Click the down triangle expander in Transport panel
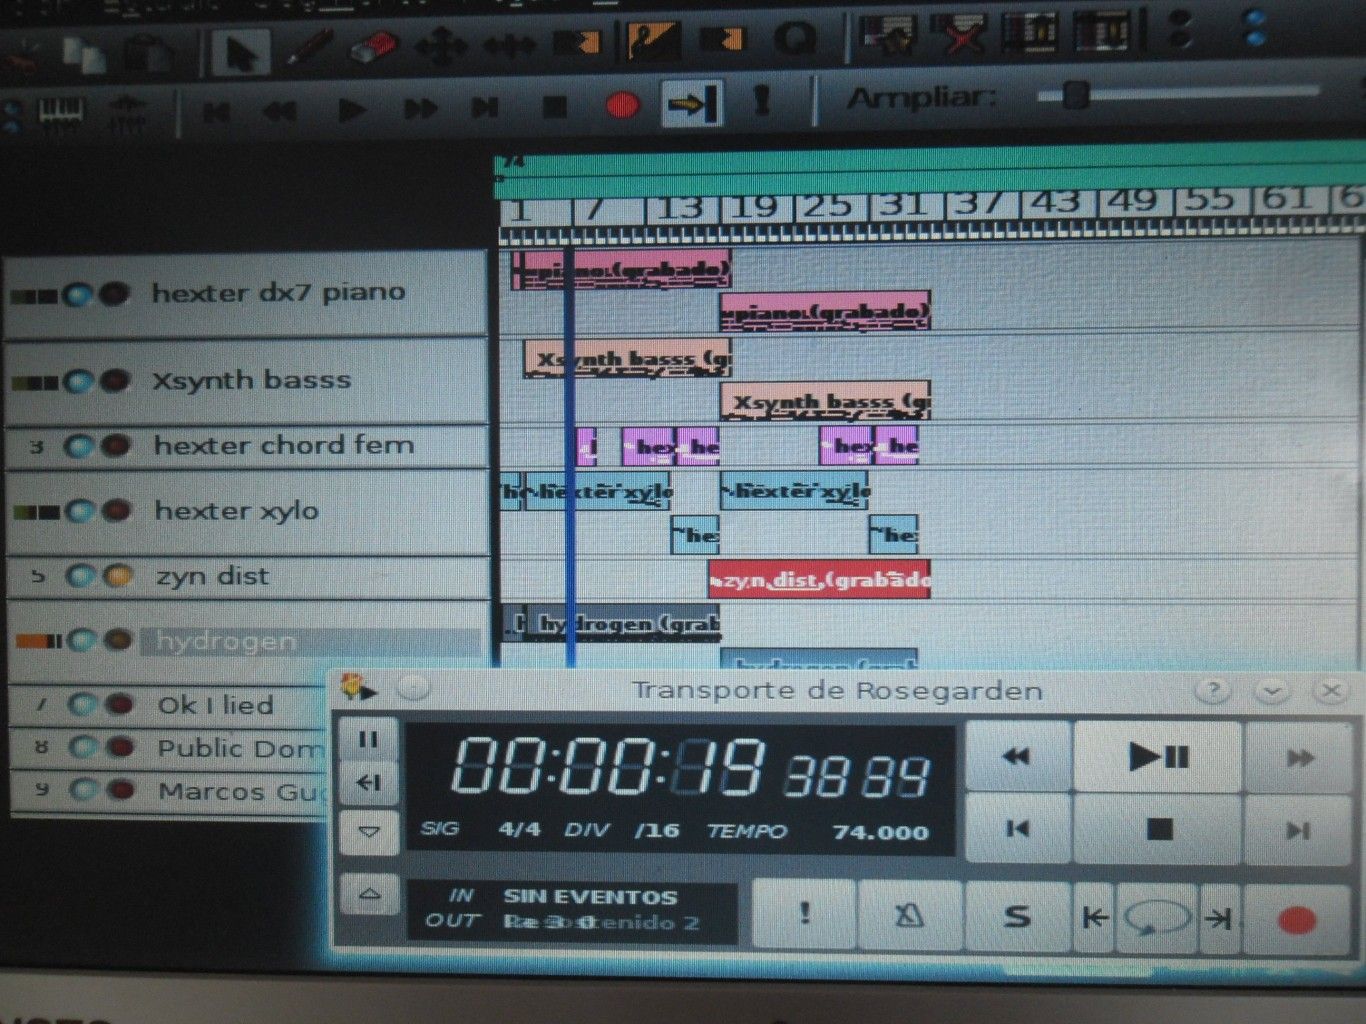 point(369,832)
